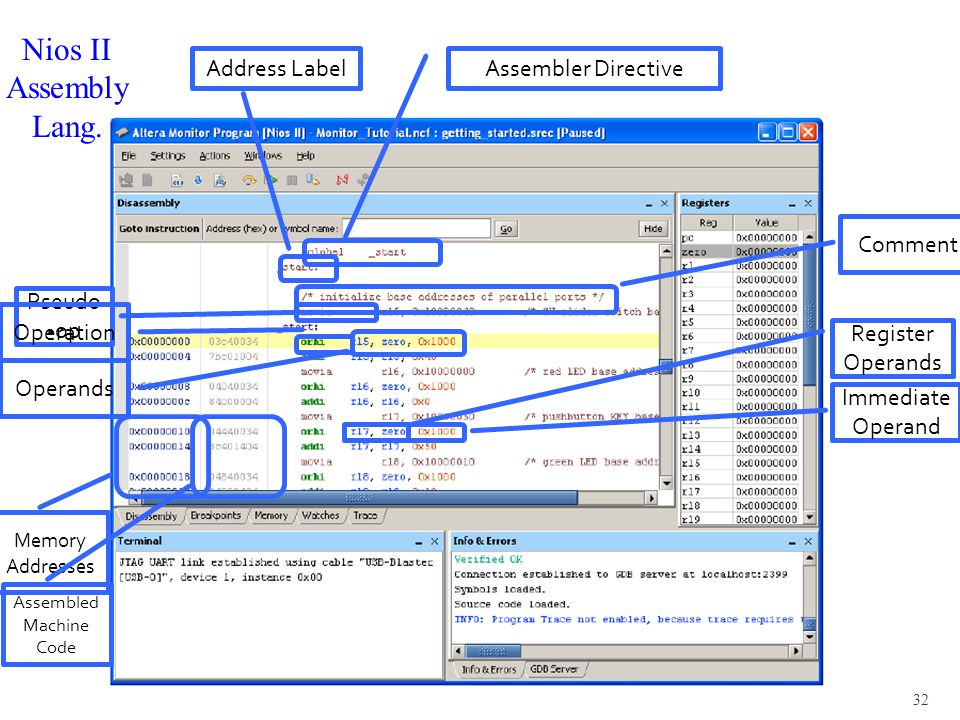Open the Help menu

tap(306, 156)
